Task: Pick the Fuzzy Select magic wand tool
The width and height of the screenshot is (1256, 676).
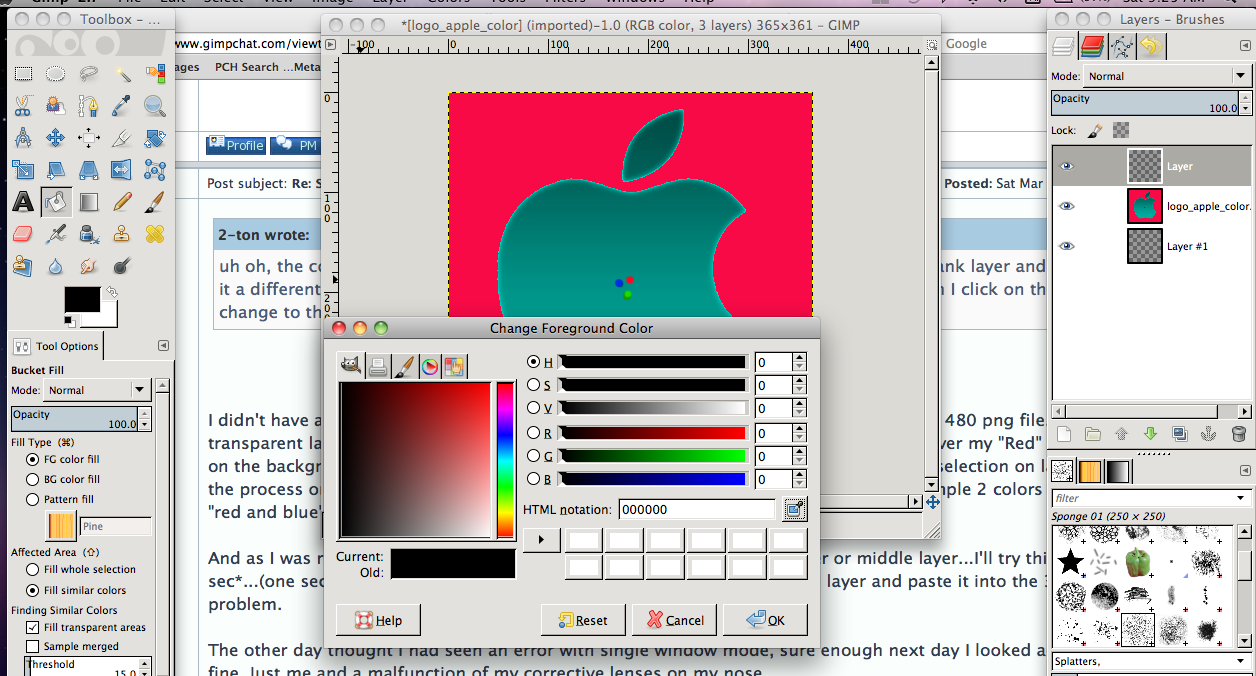Action: 122,73
